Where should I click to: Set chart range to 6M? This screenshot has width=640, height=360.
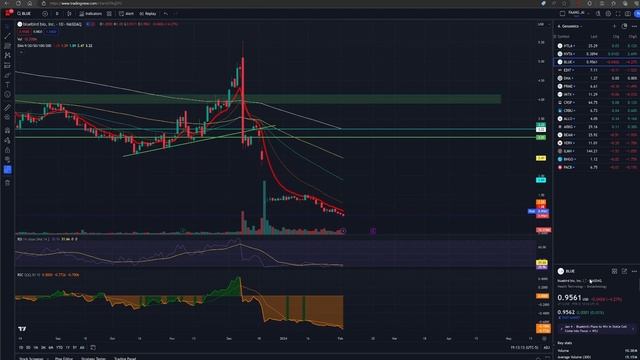[x=51, y=347]
